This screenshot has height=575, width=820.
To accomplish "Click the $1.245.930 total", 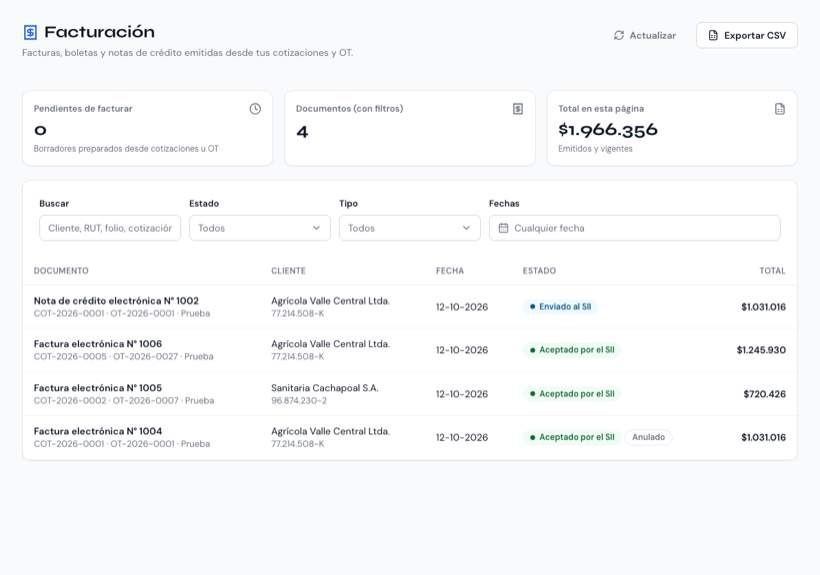I will (x=761, y=350).
